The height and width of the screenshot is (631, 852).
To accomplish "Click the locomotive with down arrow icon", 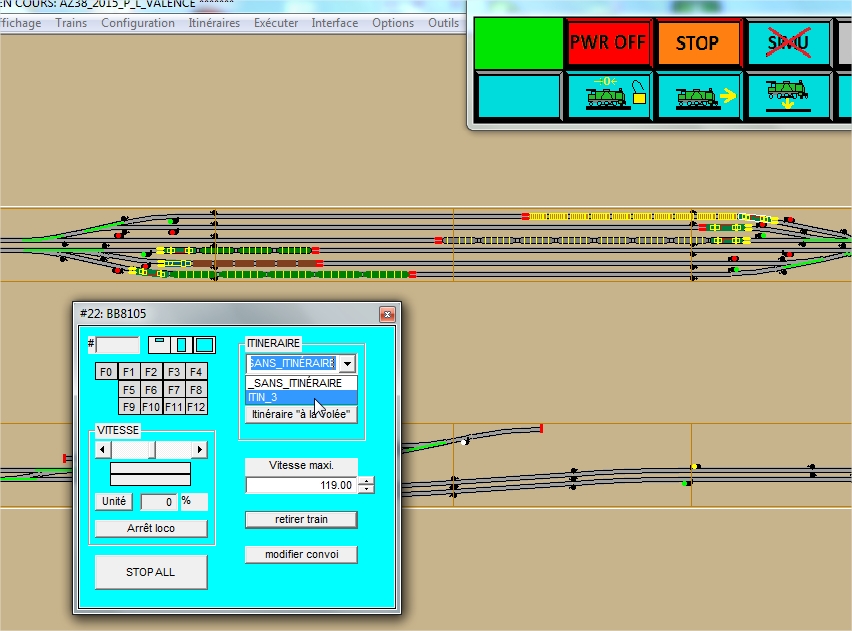I will [789, 96].
